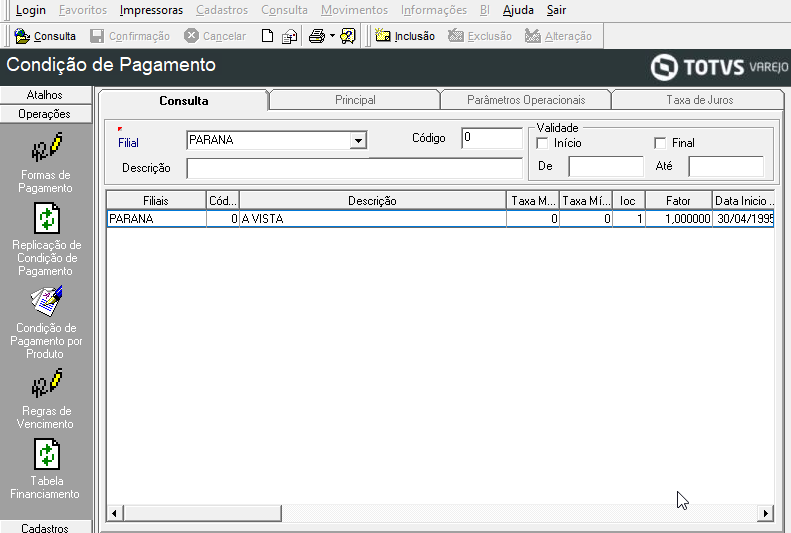Screen dimensions: 791x533
Task: Click the Operações sidebar button
Action: pos(45,114)
